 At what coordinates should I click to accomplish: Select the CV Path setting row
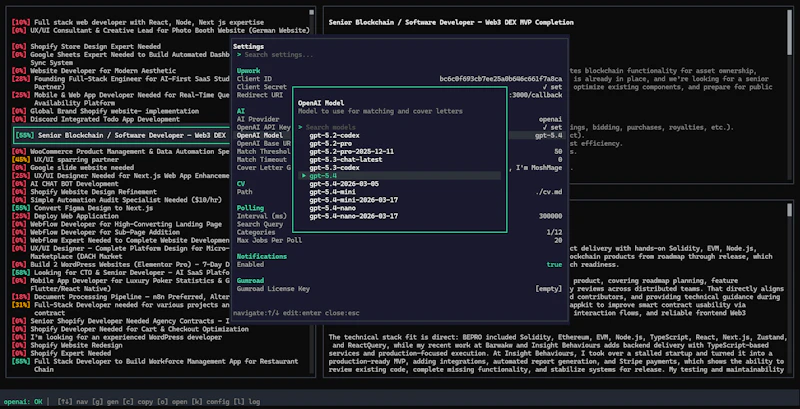(x=399, y=192)
